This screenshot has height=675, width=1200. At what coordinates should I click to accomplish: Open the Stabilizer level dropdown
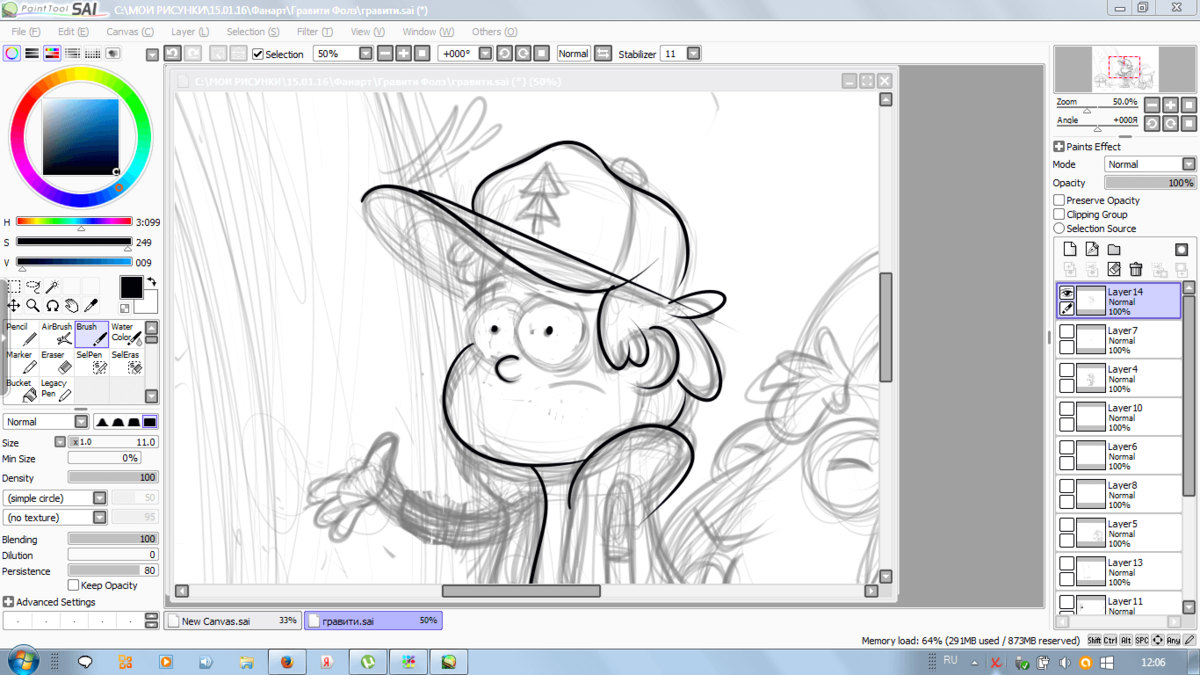(693, 53)
